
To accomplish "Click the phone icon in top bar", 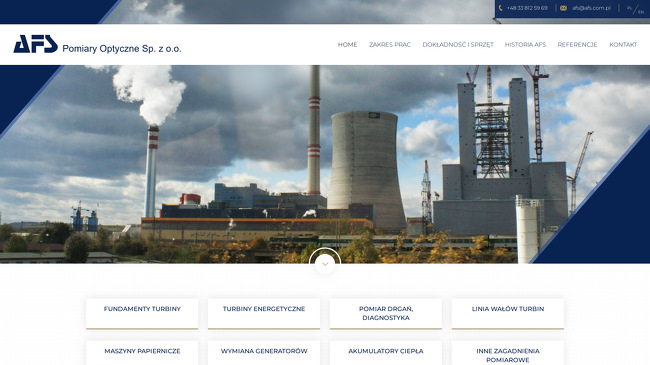I will click(x=500, y=8).
